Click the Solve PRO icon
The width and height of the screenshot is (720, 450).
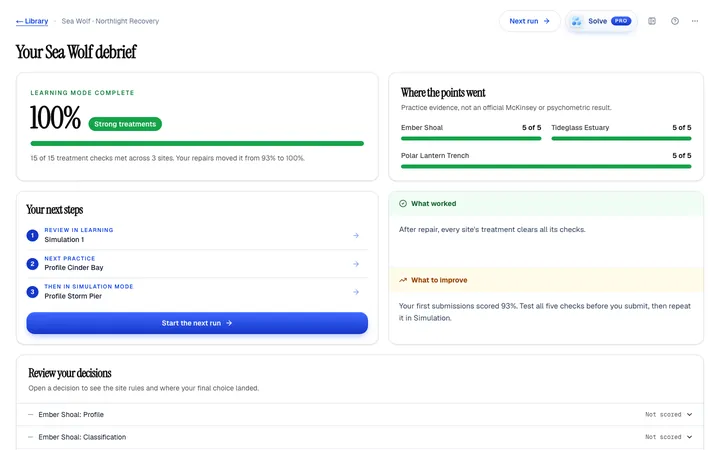pos(577,21)
